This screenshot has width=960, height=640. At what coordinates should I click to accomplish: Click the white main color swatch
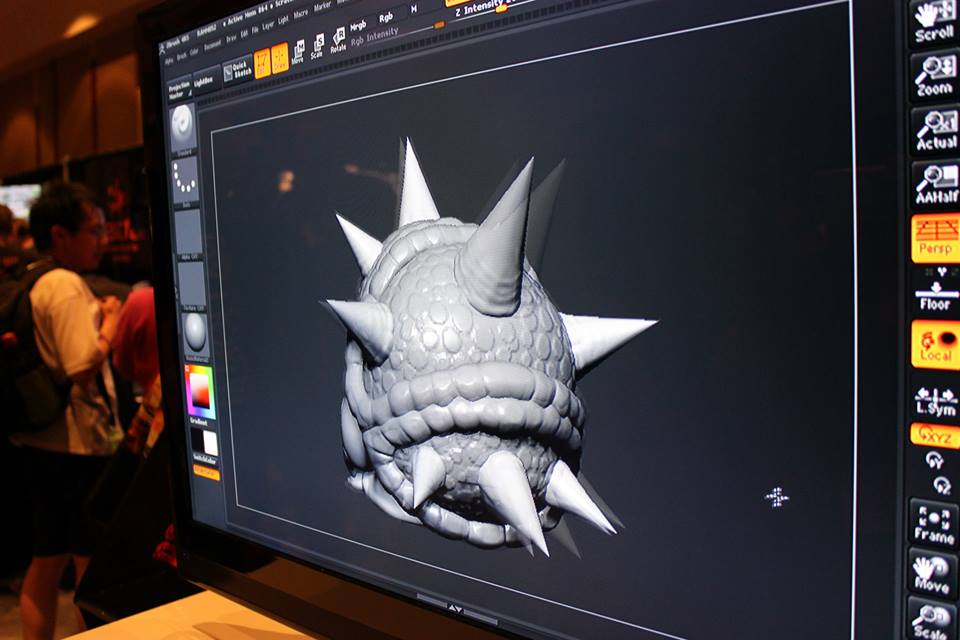(211, 443)
